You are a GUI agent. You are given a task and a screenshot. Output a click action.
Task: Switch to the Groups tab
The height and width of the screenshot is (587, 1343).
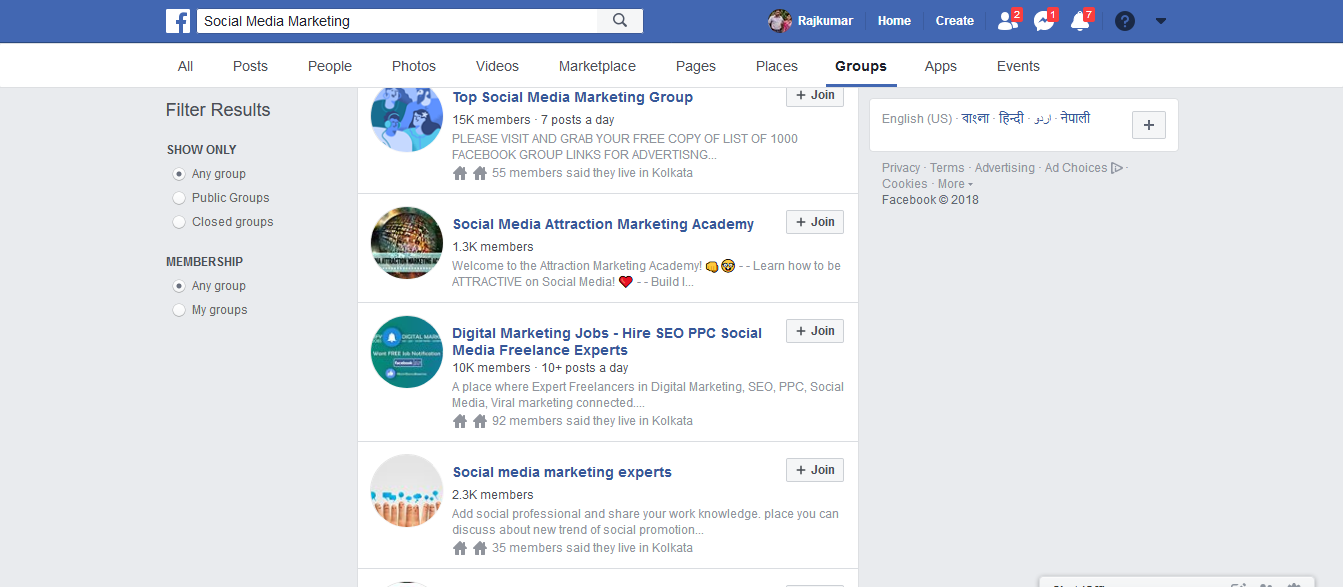861,66
